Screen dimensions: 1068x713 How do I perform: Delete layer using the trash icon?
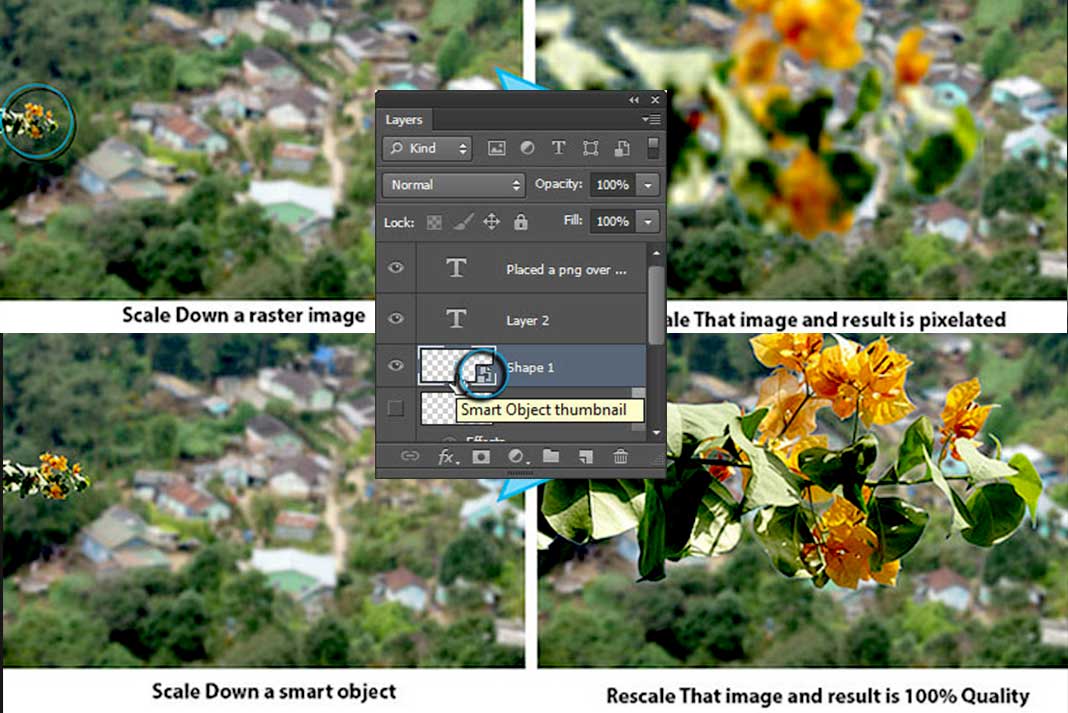621,456
